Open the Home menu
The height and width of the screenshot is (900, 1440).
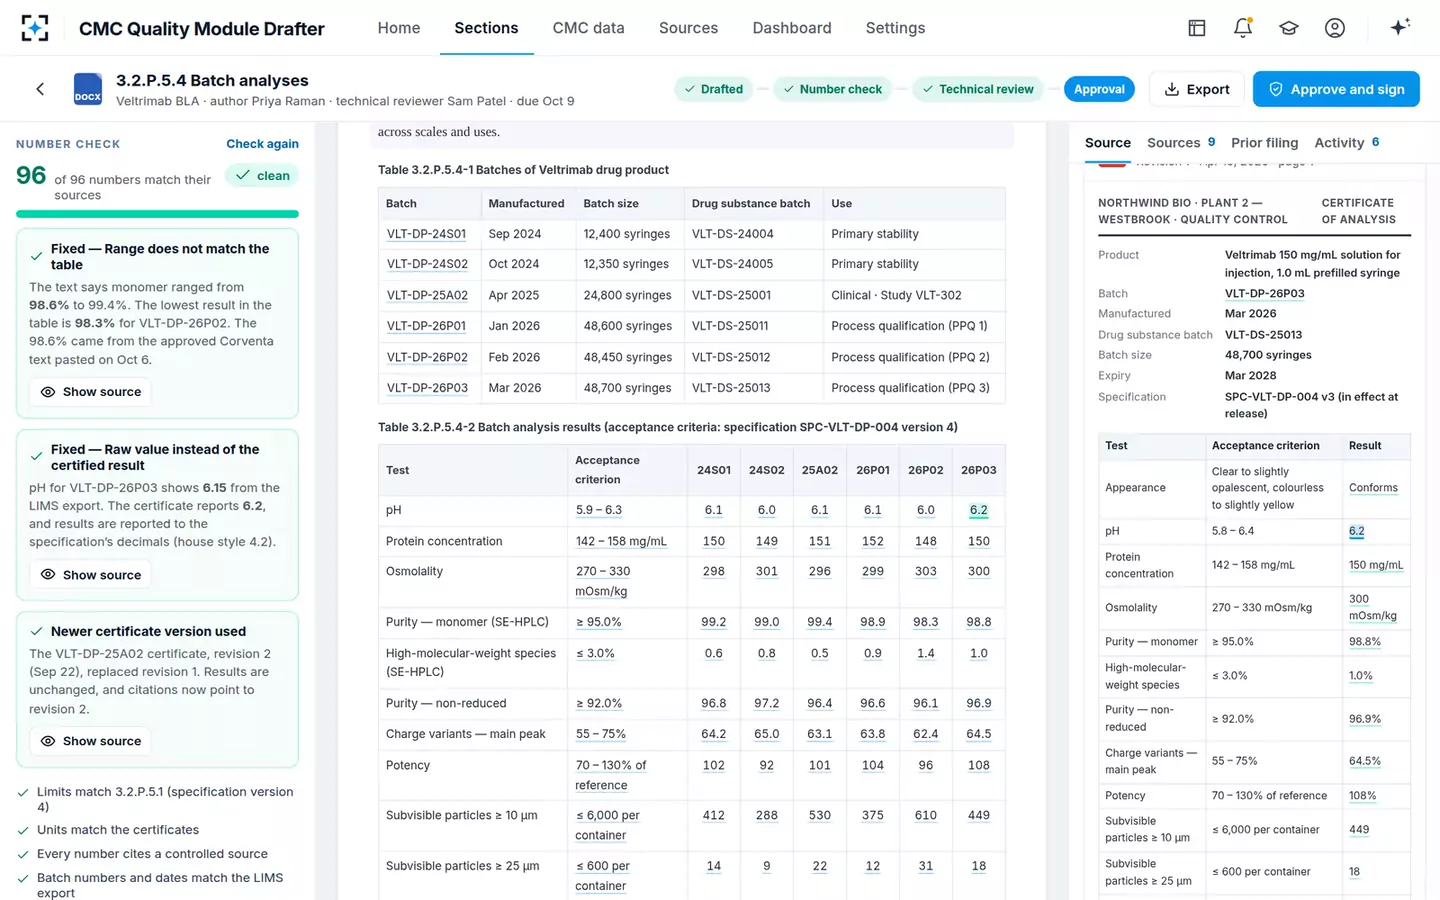(399, 28)
